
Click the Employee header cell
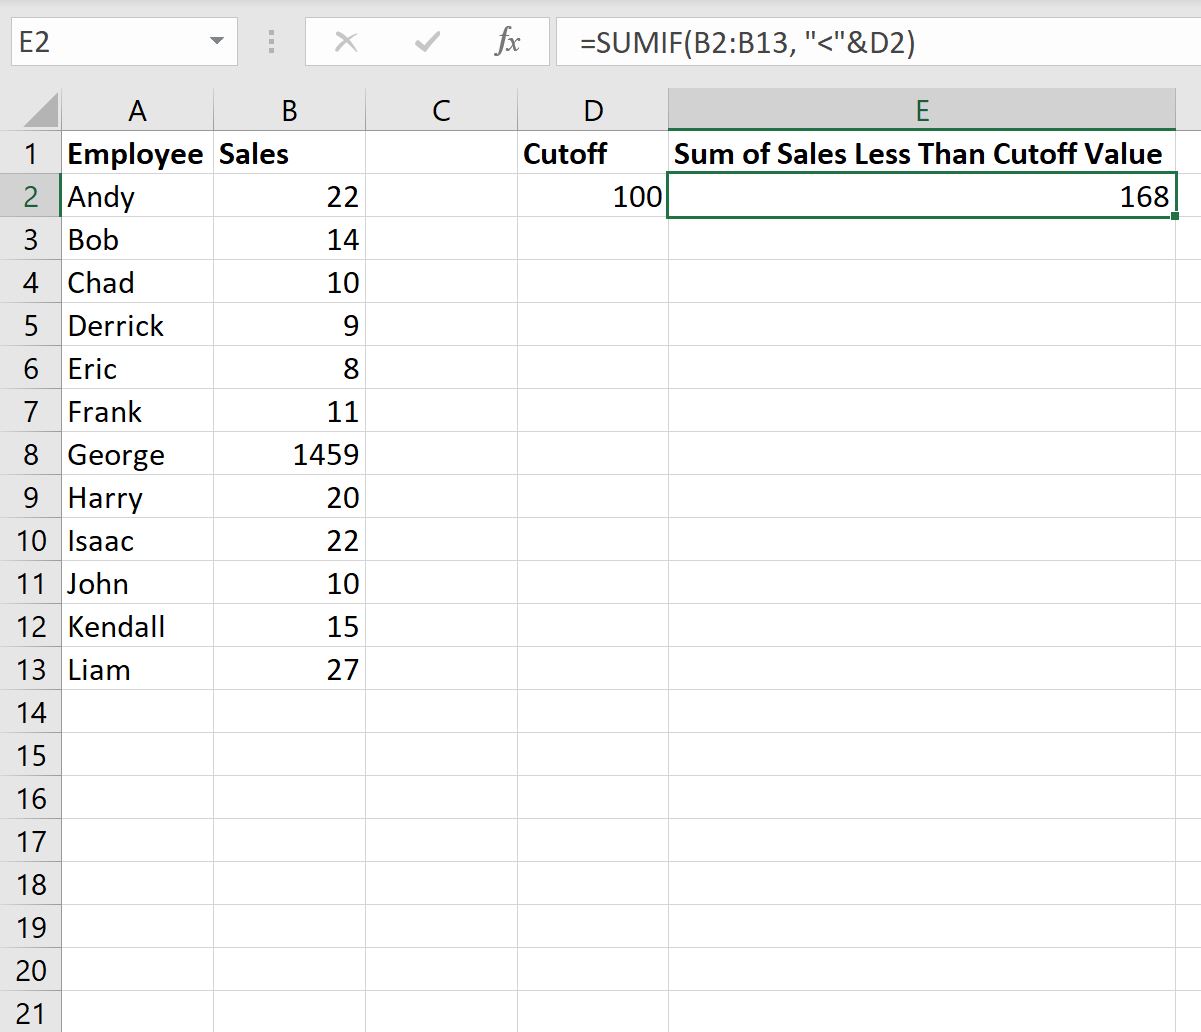point(136,153)
